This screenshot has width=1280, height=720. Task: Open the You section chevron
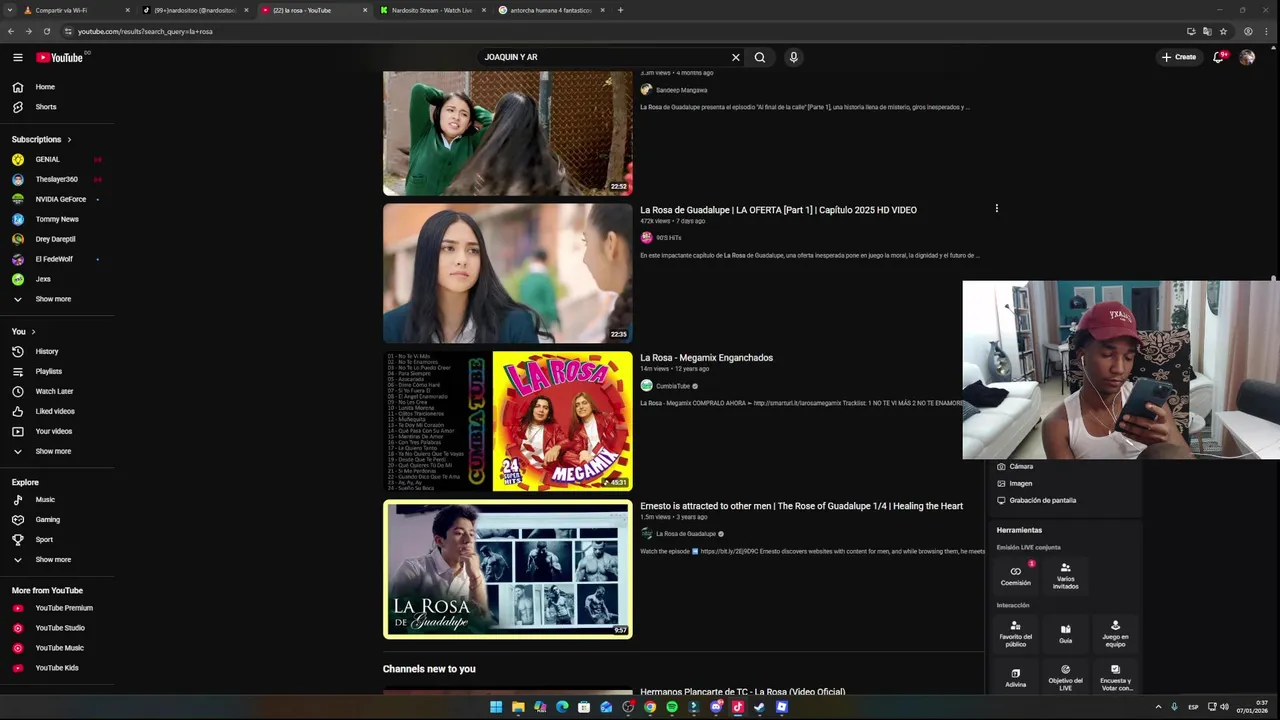click(33, 331)
